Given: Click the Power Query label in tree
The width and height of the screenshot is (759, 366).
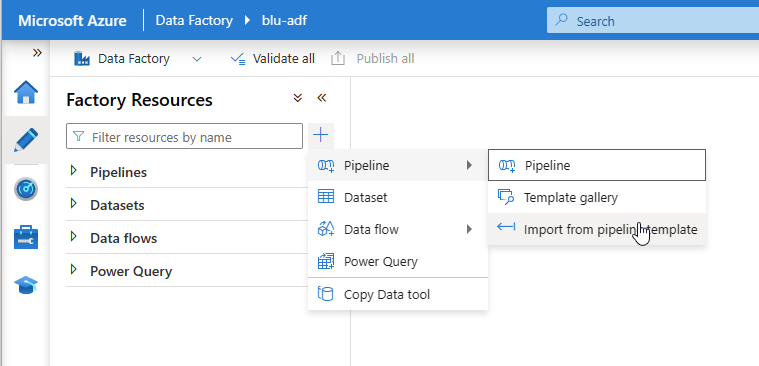Looking at the screenshot, I should point(131,271).
